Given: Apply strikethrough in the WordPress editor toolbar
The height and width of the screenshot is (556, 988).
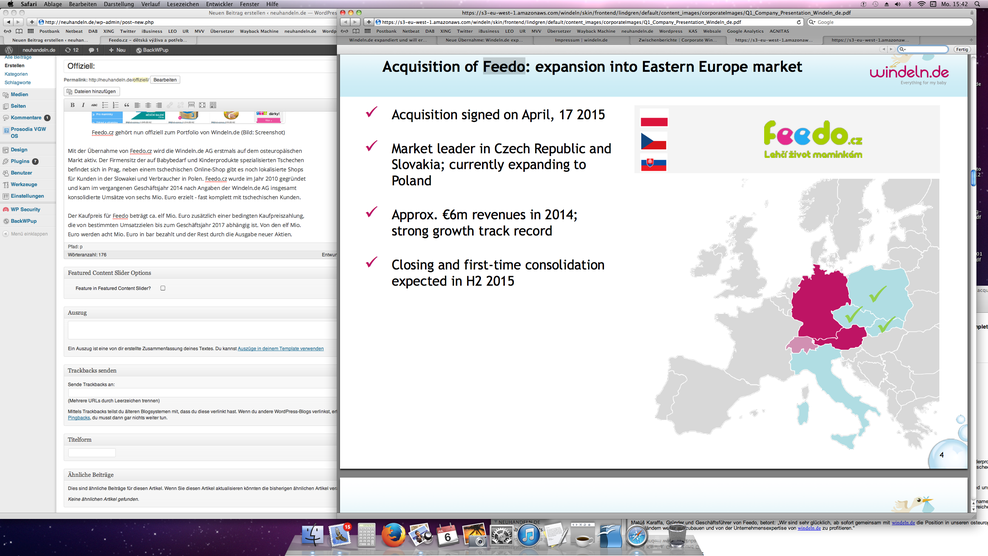Looking at the screenshot, I should pos(94,105).
